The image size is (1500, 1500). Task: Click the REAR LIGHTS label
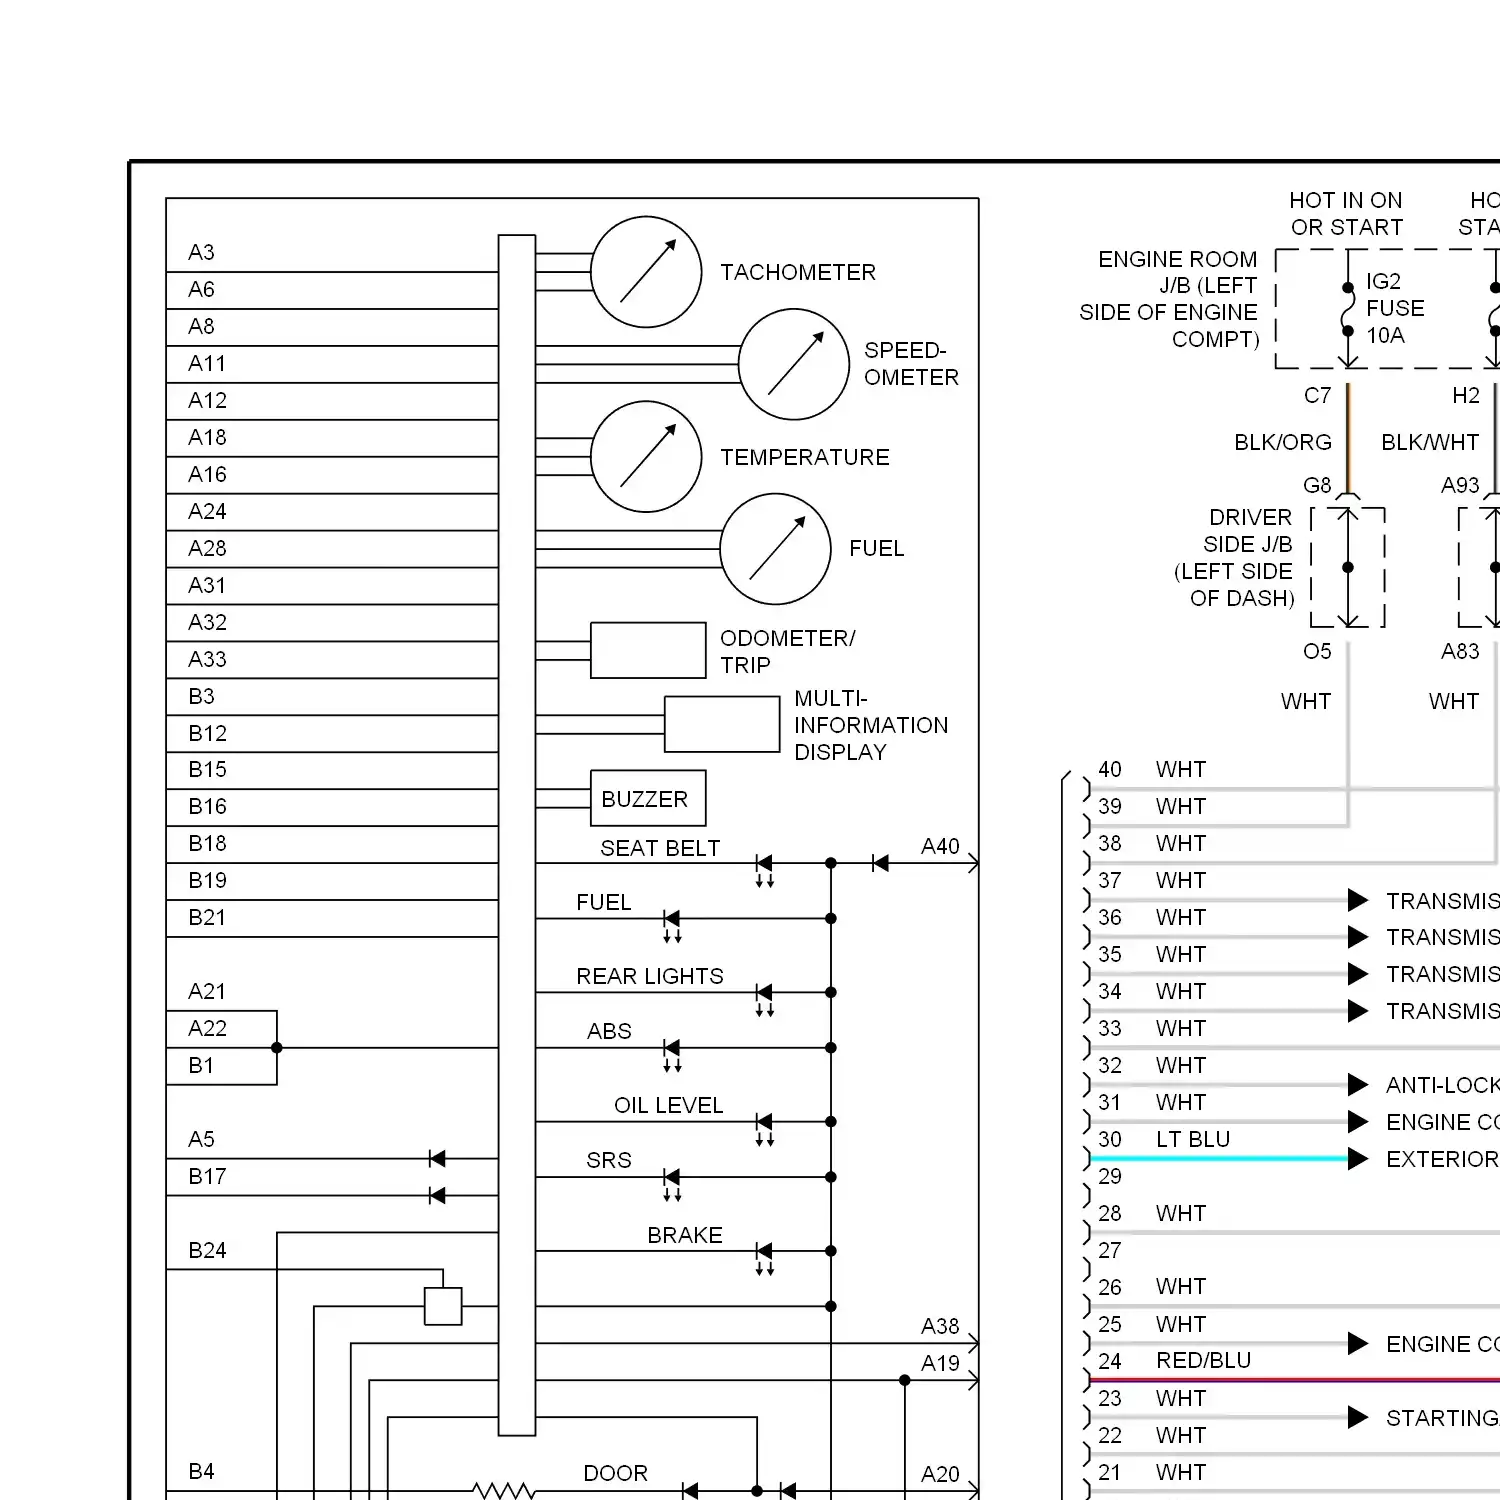pyautogui.click(x=650, y=976)
